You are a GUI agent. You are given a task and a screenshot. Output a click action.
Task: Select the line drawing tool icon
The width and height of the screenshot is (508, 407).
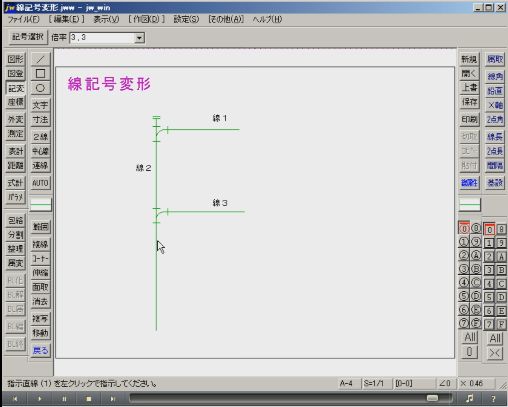pos(40,59)
